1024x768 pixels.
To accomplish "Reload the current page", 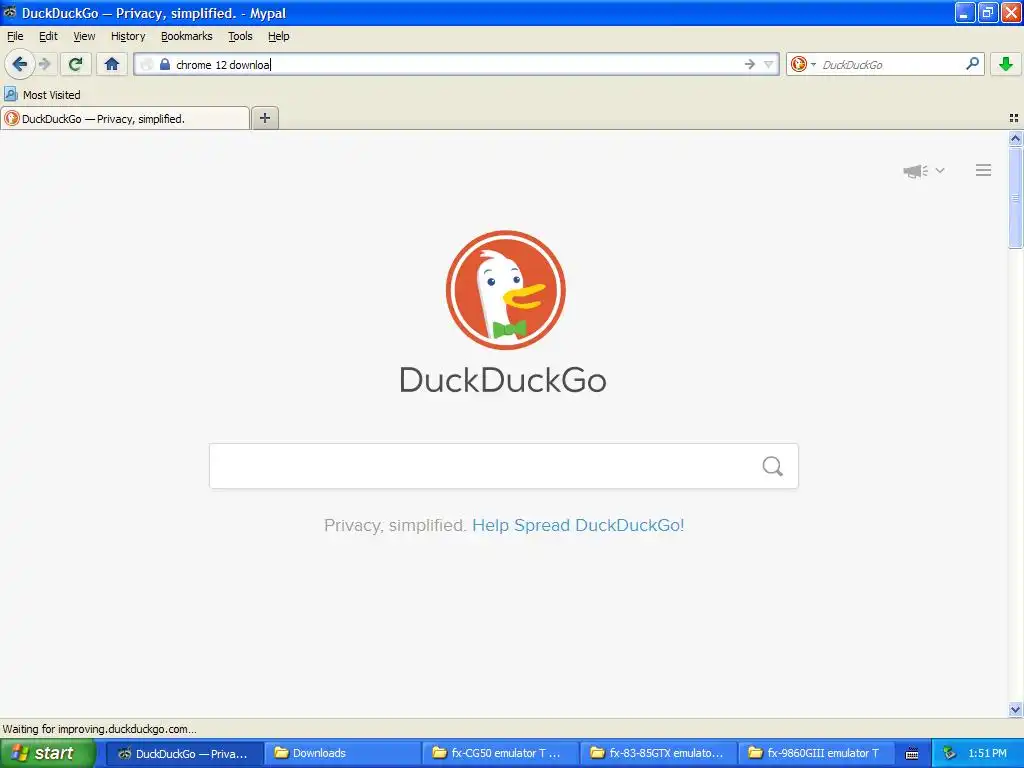I will [x=76, y=64].
